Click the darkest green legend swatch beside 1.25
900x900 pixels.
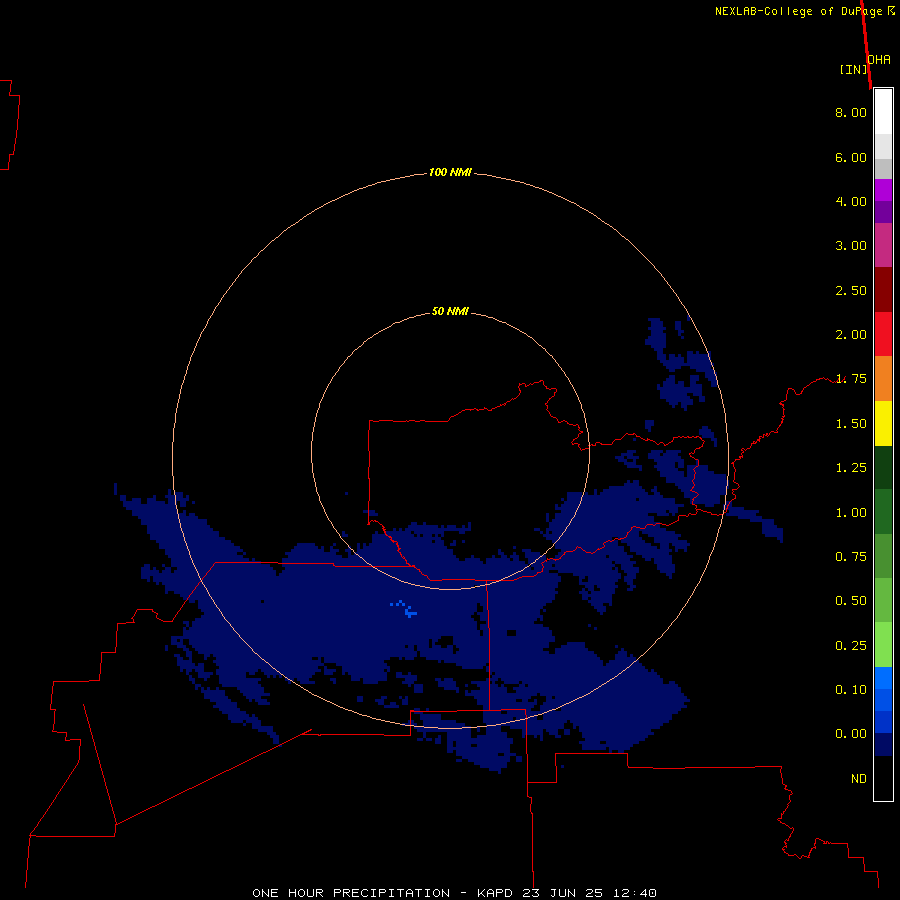pyautogui.click(x=883, y=467)
